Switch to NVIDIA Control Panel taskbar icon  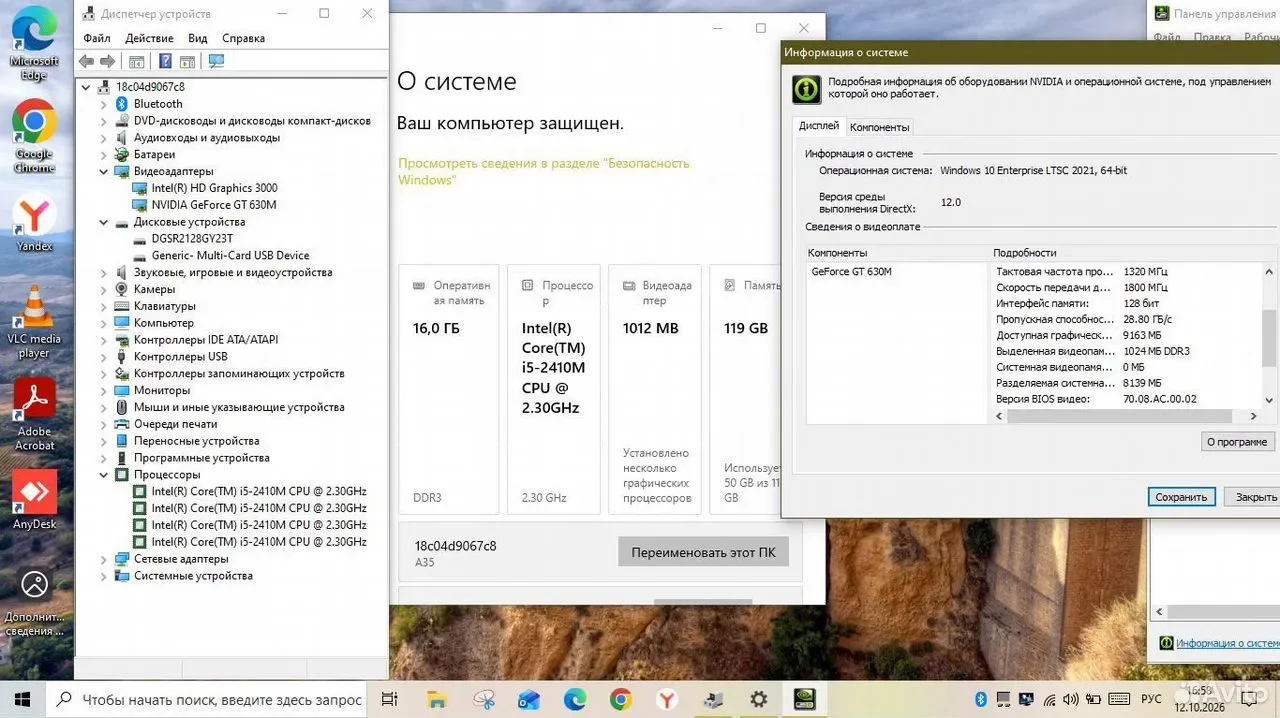point(805,699)
